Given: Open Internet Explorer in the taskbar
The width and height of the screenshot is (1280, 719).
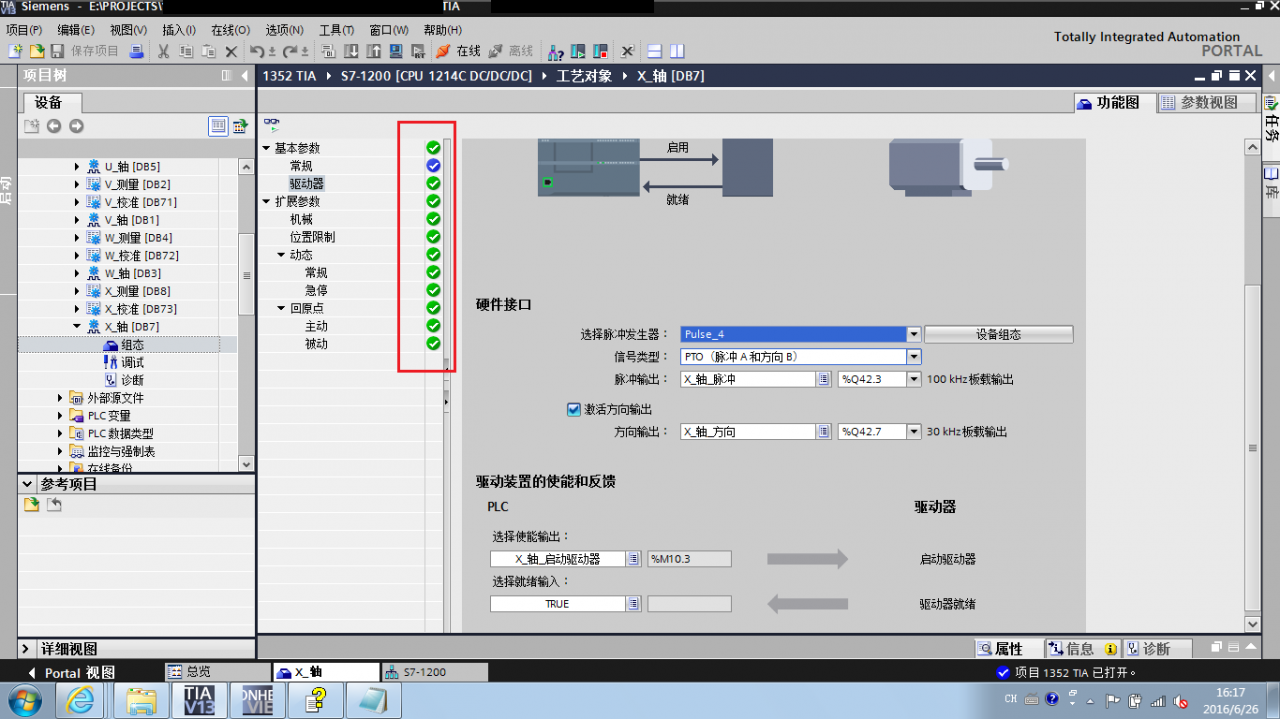Looking at the screenshot, I should pos(82,699).
